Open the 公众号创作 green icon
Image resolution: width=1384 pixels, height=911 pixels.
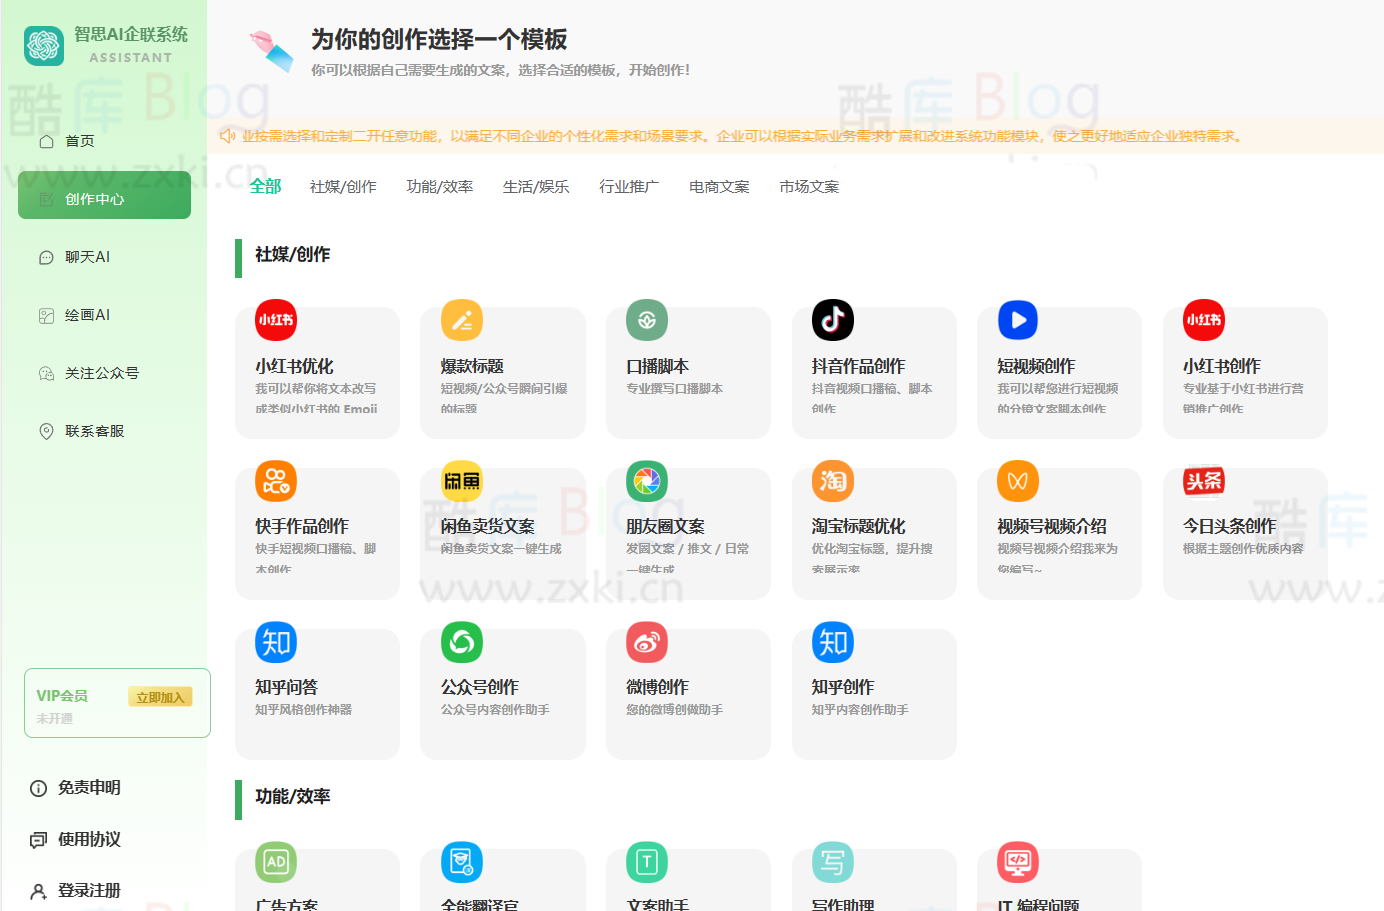(462, 642)
